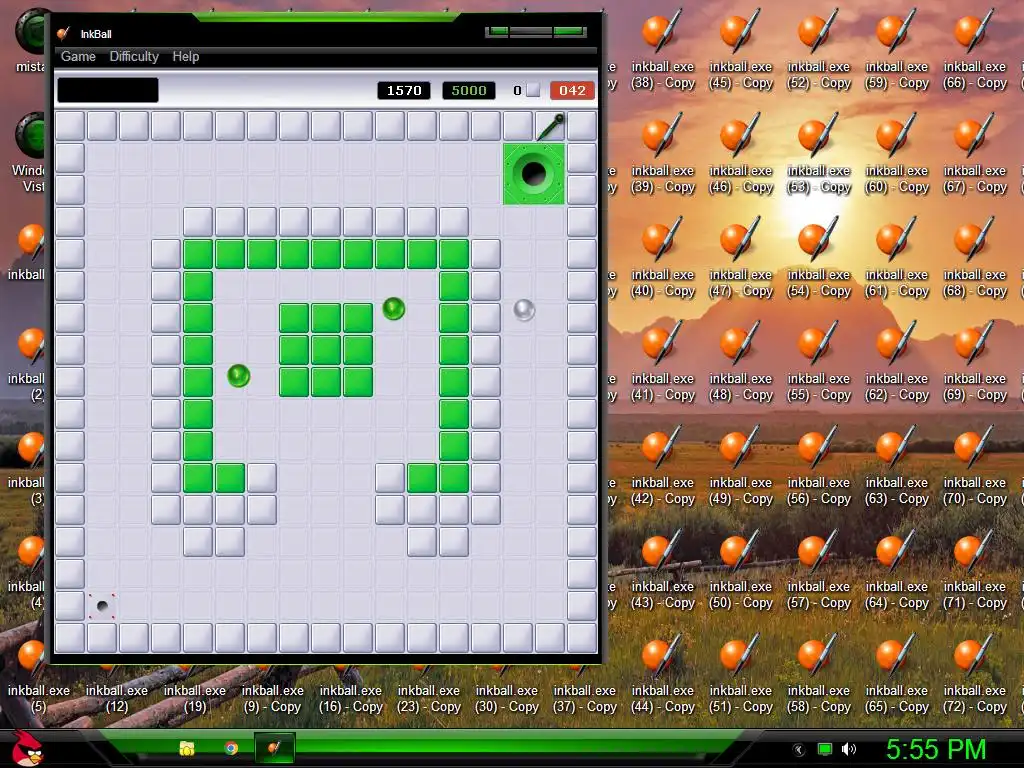Open inkball.exe (61) - Copy desktop icon
The image size is (1024, 768).
[897, 259]
